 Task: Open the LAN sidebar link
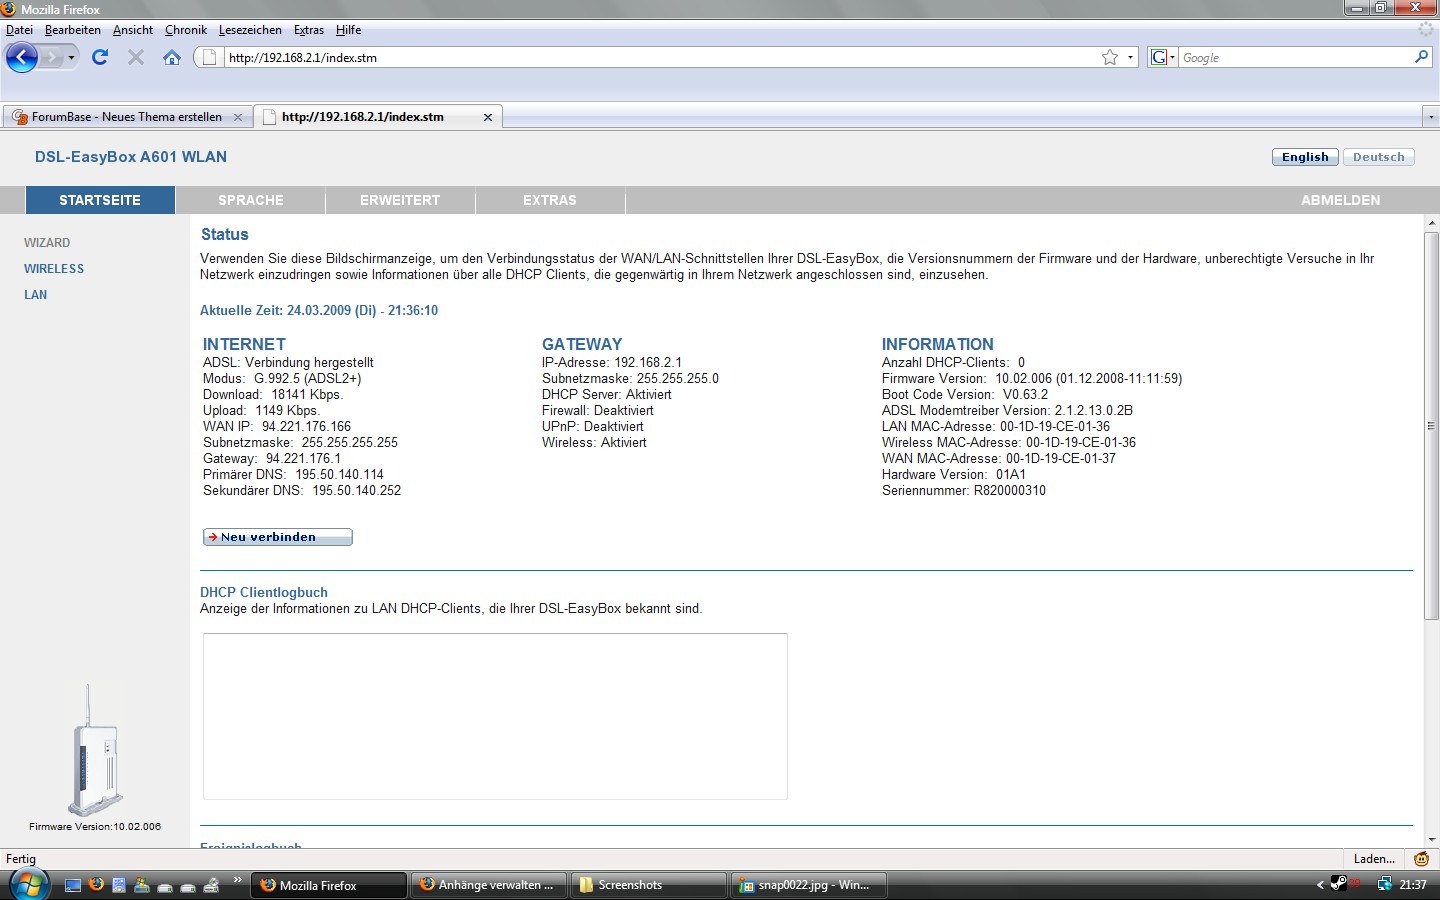click(x=35, y=295)
